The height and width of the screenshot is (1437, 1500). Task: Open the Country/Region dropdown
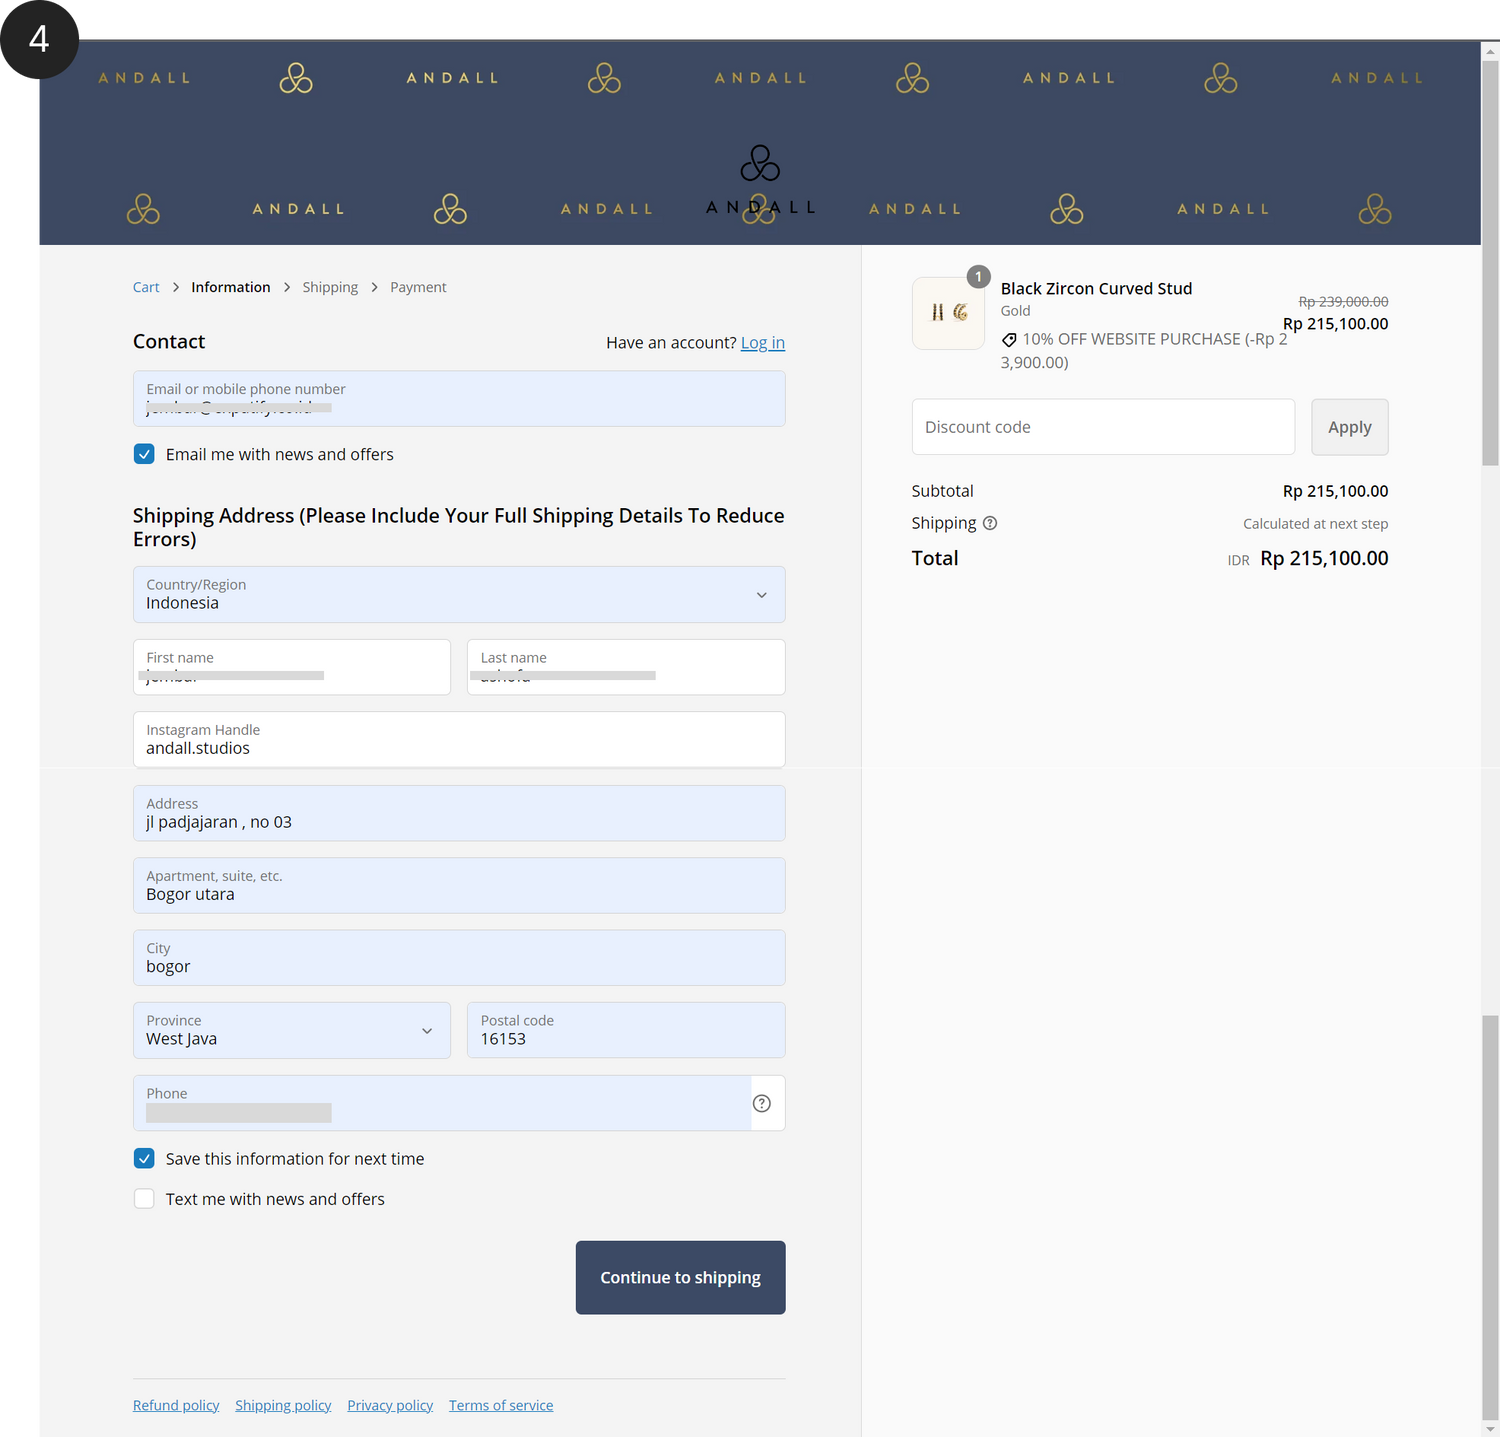459,595
